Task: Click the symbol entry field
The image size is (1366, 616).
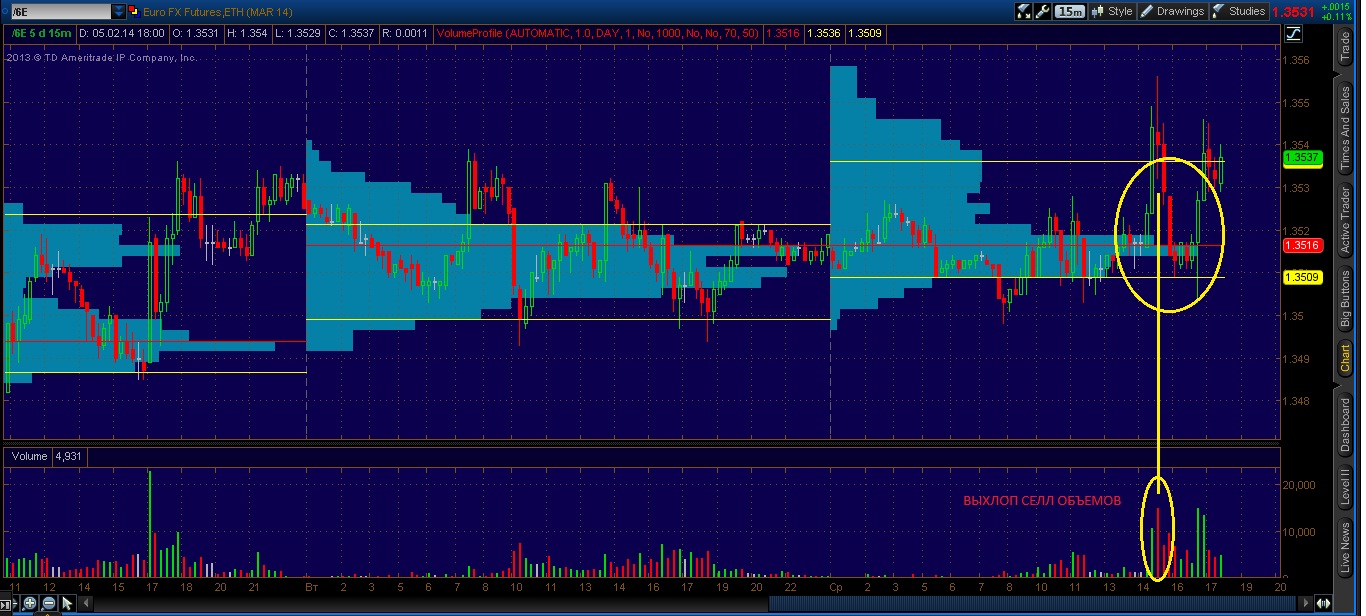Action: tap(59, 12)
